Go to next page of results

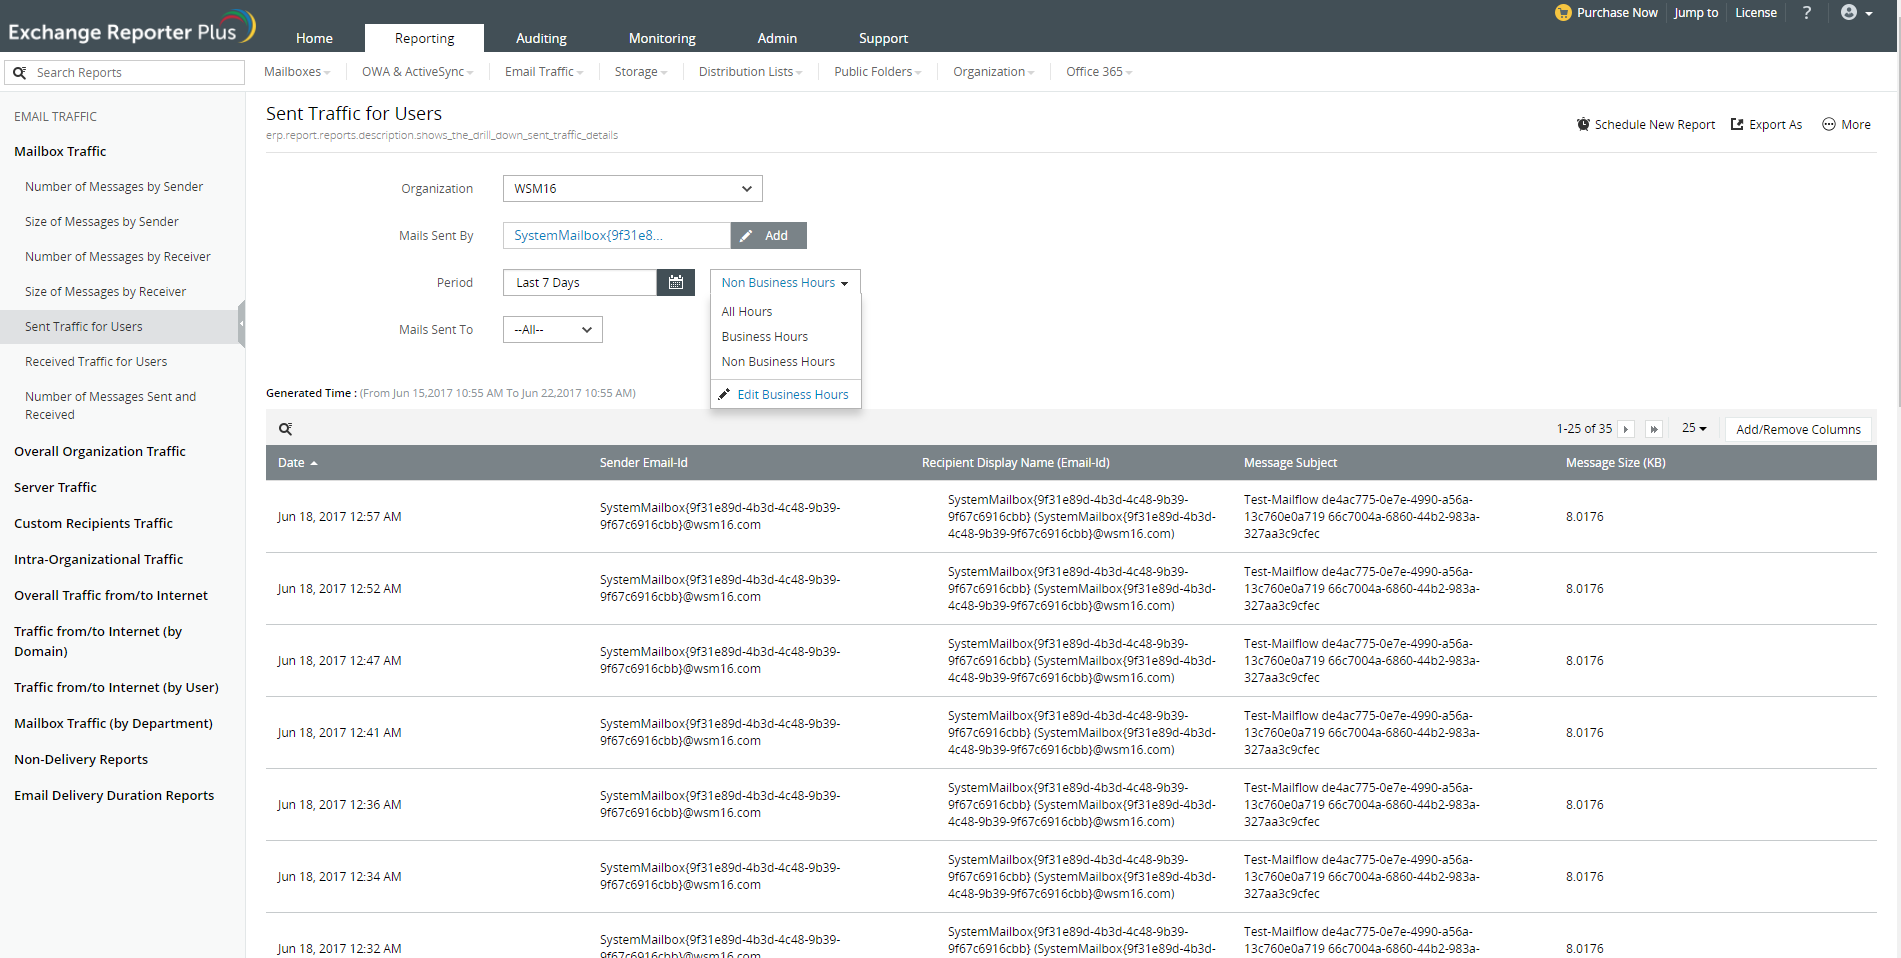click(1626, 429)
